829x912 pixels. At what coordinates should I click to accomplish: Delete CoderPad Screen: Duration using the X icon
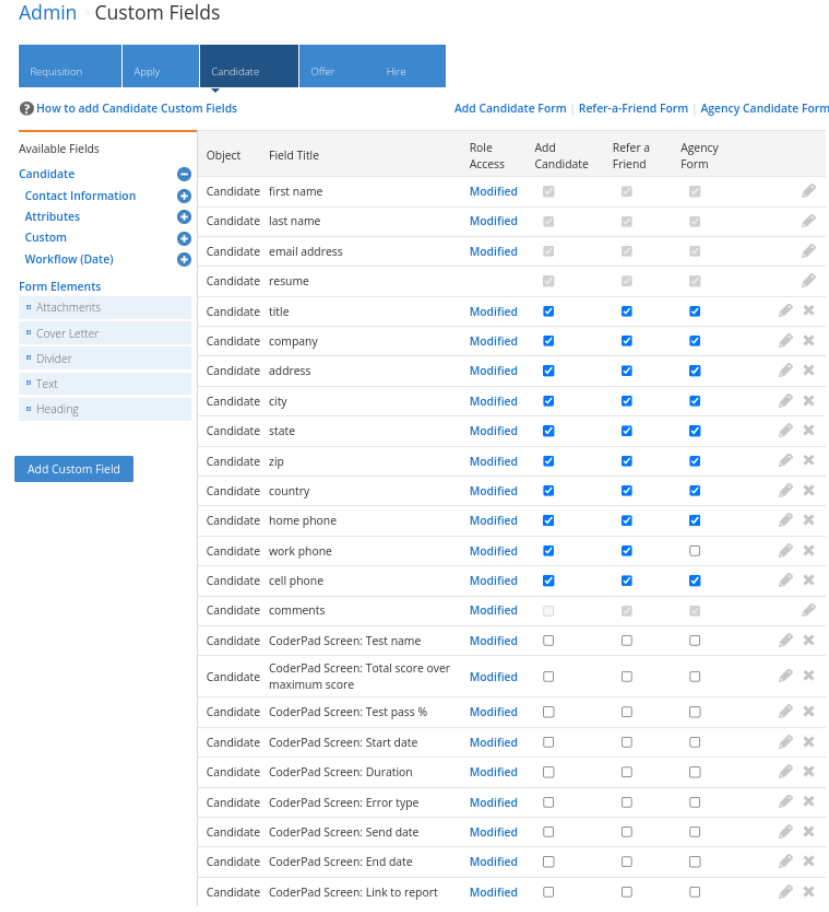[808, 771]
